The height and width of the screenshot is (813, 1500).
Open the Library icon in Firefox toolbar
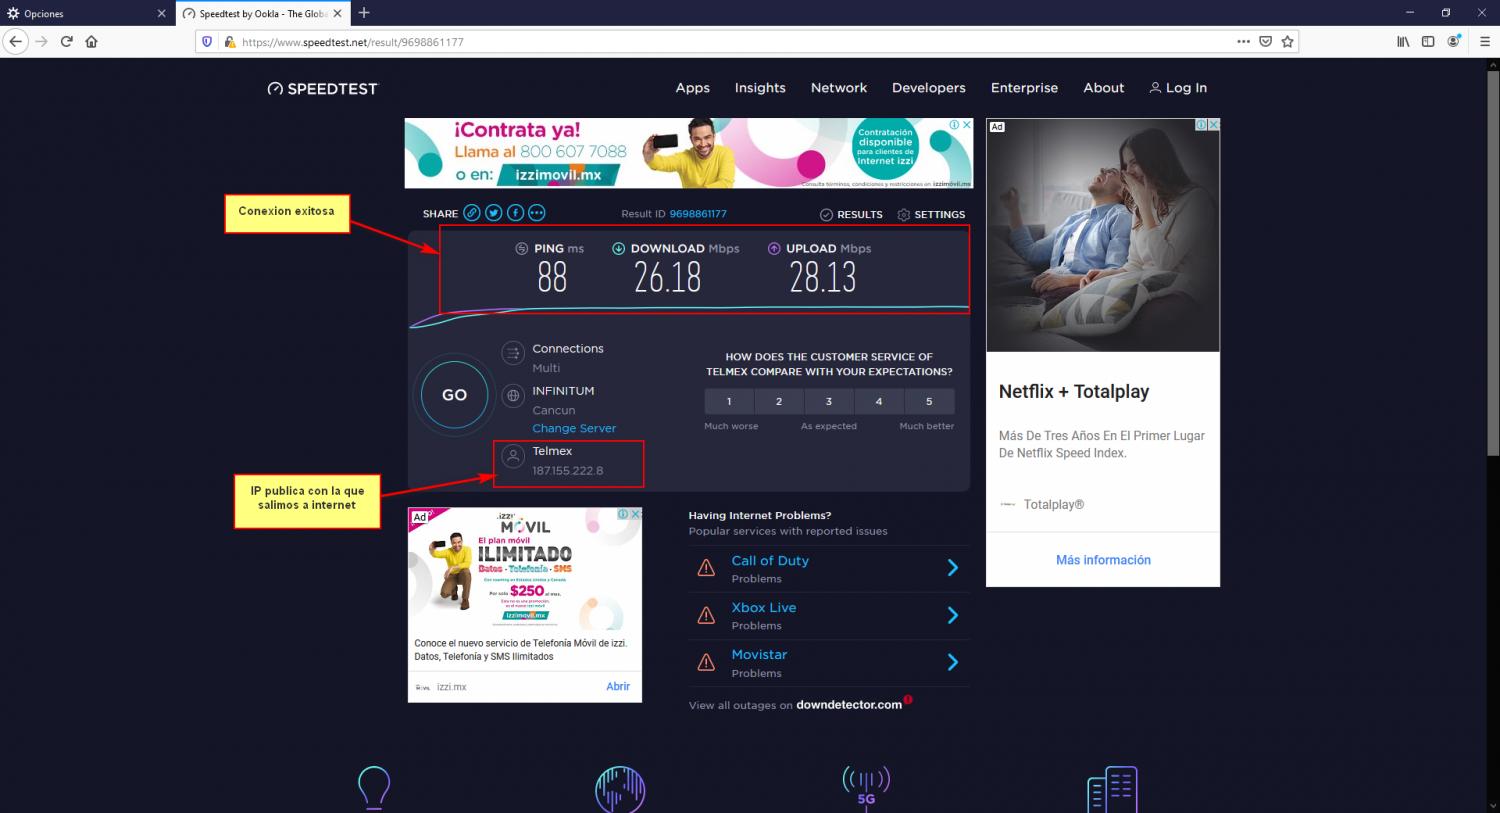pos(1403,42)
